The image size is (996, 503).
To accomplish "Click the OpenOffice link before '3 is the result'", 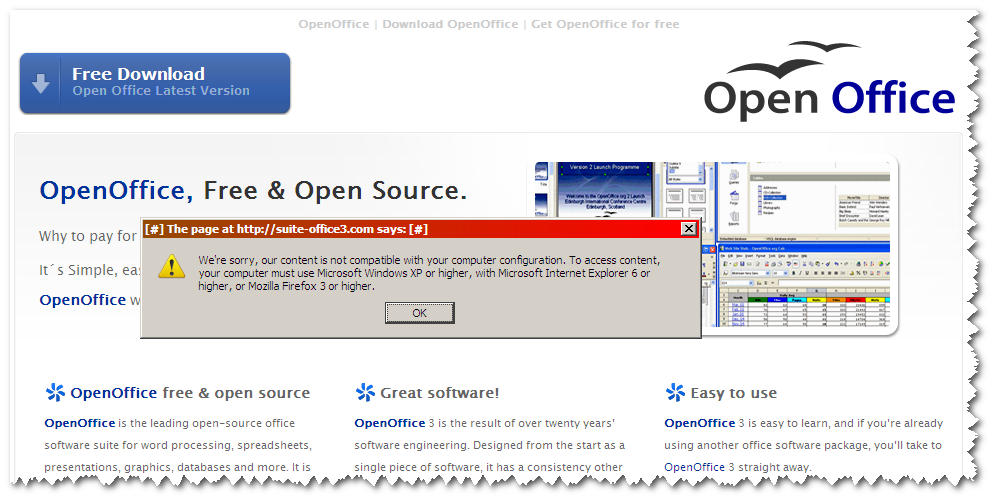I will (389, 423).
